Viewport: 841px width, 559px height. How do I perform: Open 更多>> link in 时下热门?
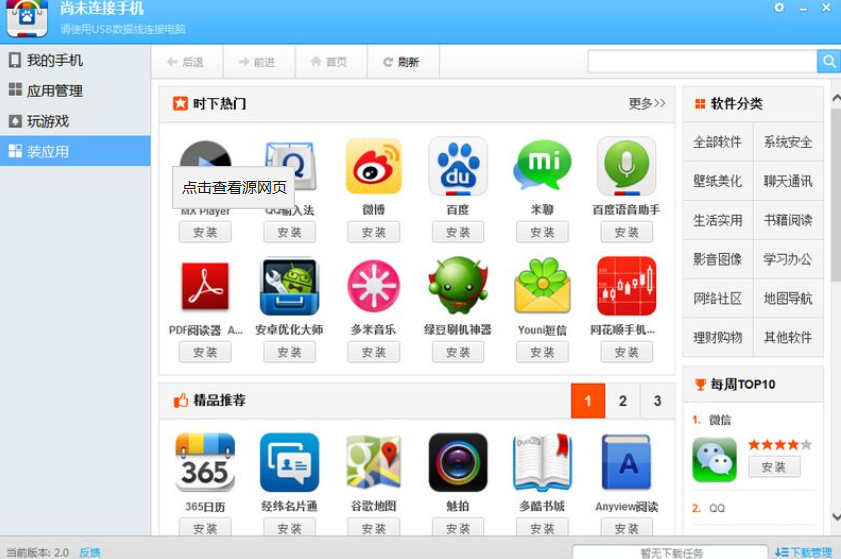647,103
